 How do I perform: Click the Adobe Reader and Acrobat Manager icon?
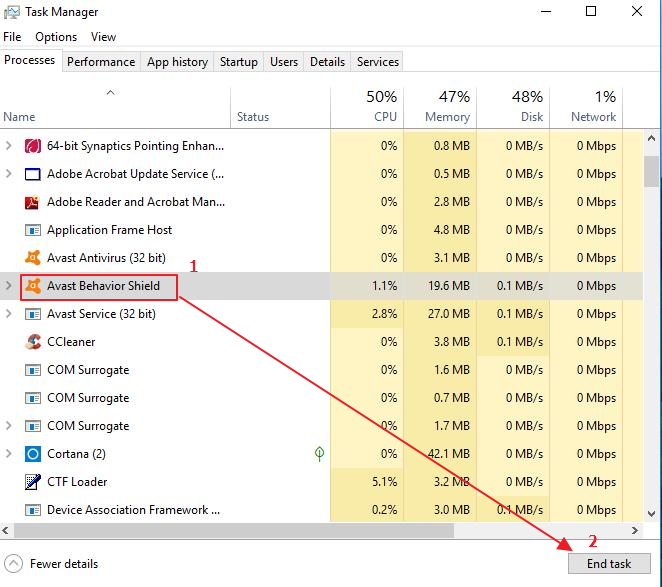(32, 202)
